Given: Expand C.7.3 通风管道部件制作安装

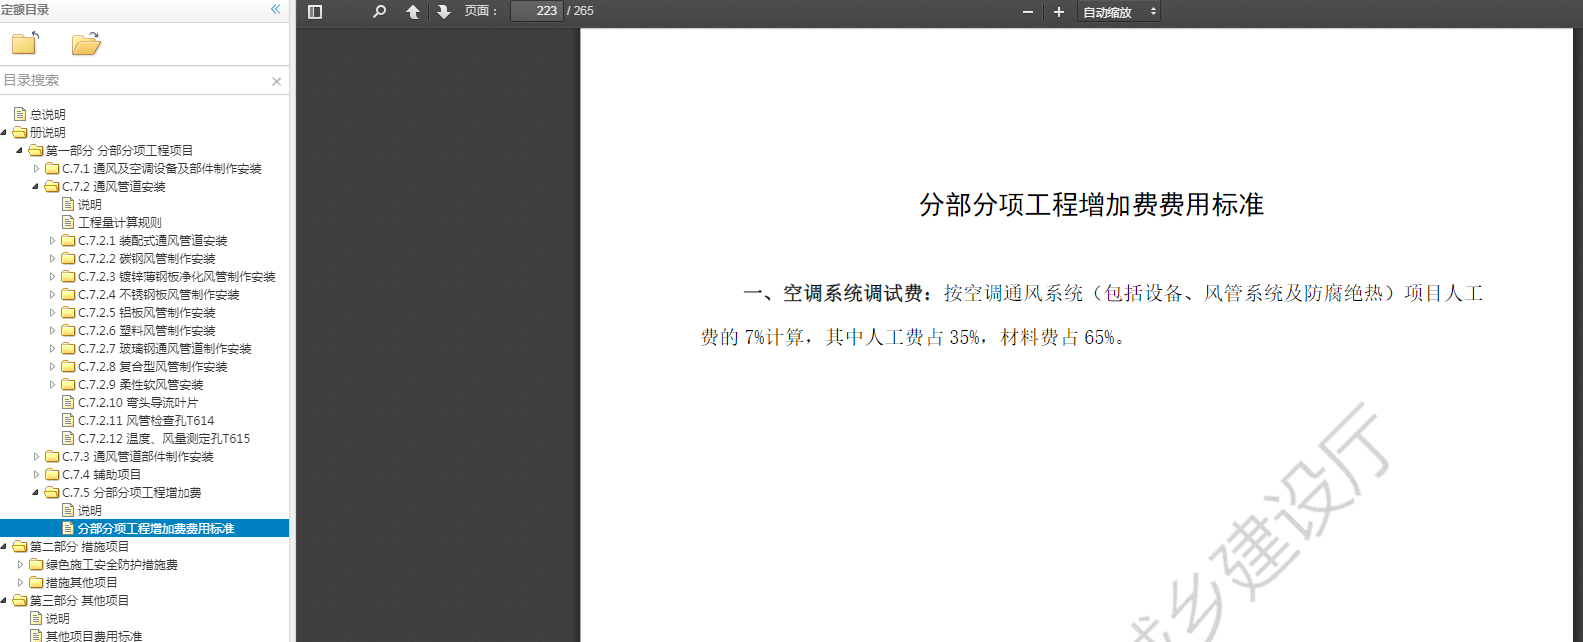Looking at the screenshot, I should point(36,456).
